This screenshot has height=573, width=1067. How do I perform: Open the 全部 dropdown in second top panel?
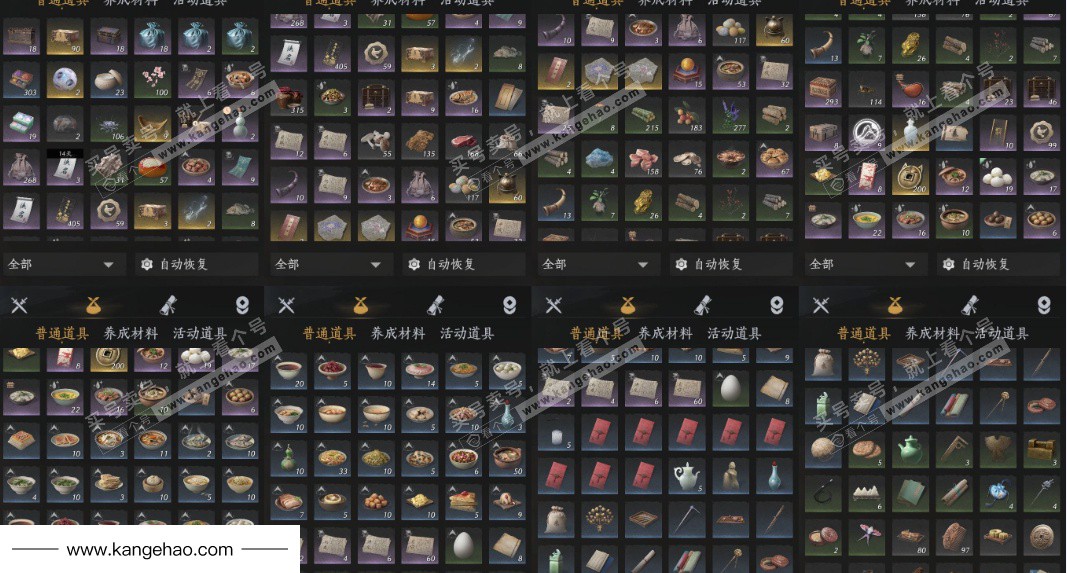(x=330, y=264)
